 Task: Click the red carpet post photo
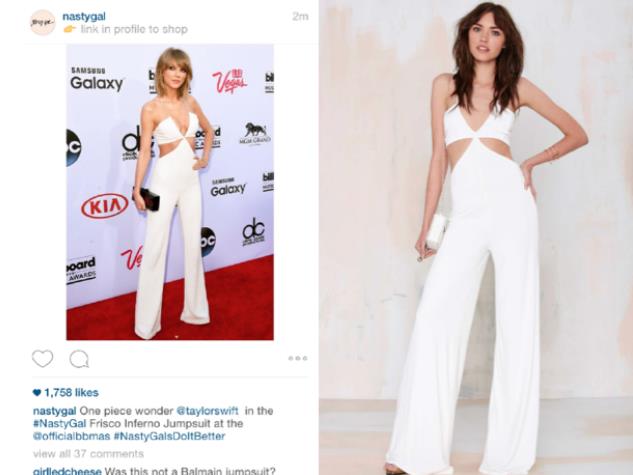click(x=170, y=192)
